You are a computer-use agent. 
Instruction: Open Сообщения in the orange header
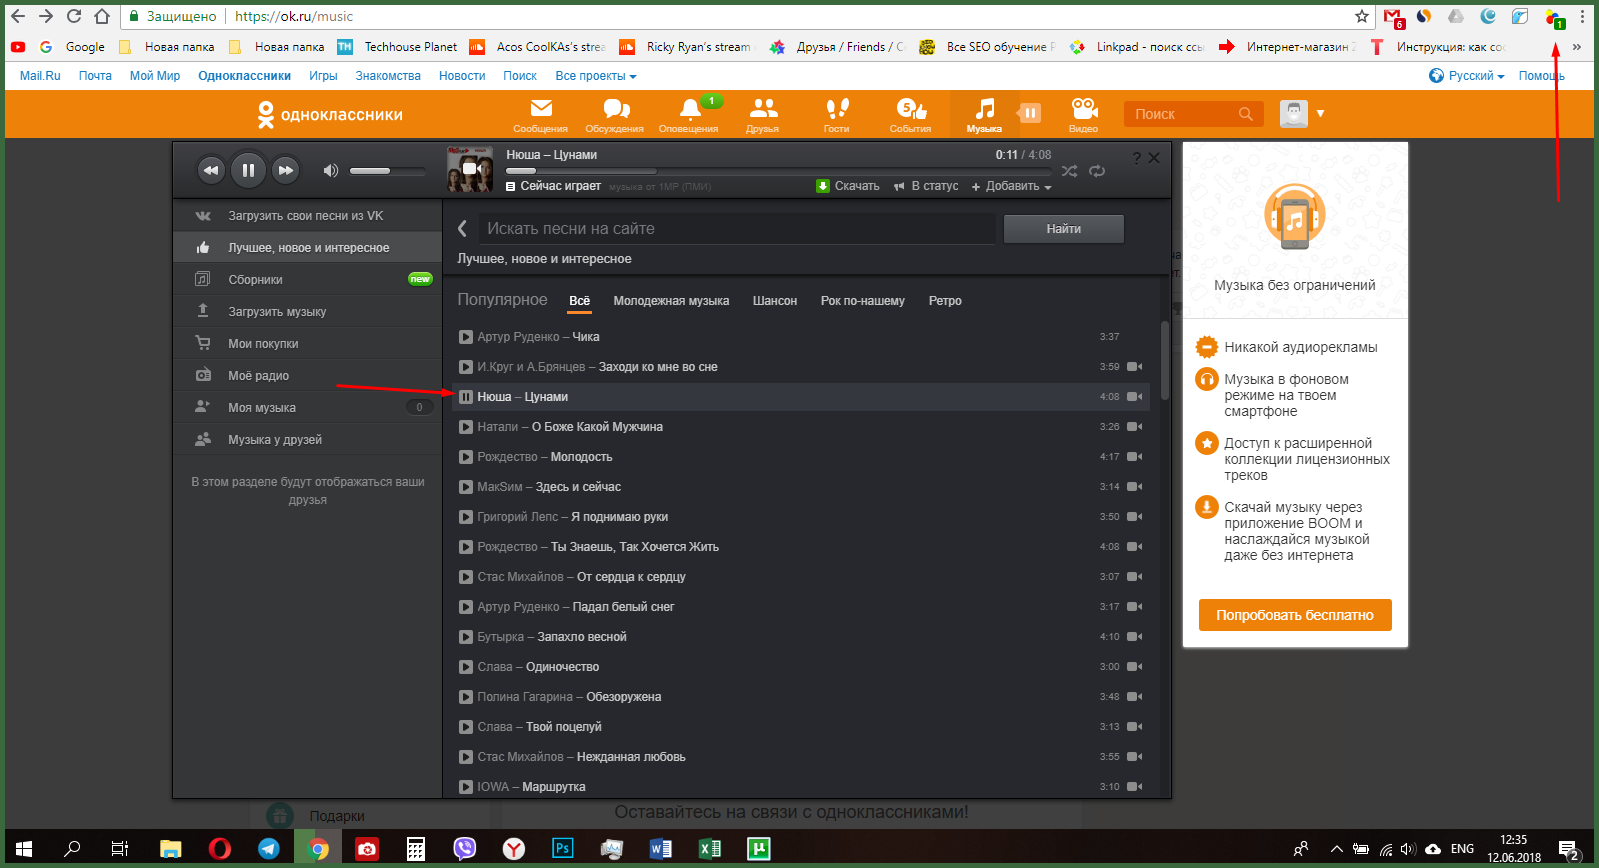[540, 115]
